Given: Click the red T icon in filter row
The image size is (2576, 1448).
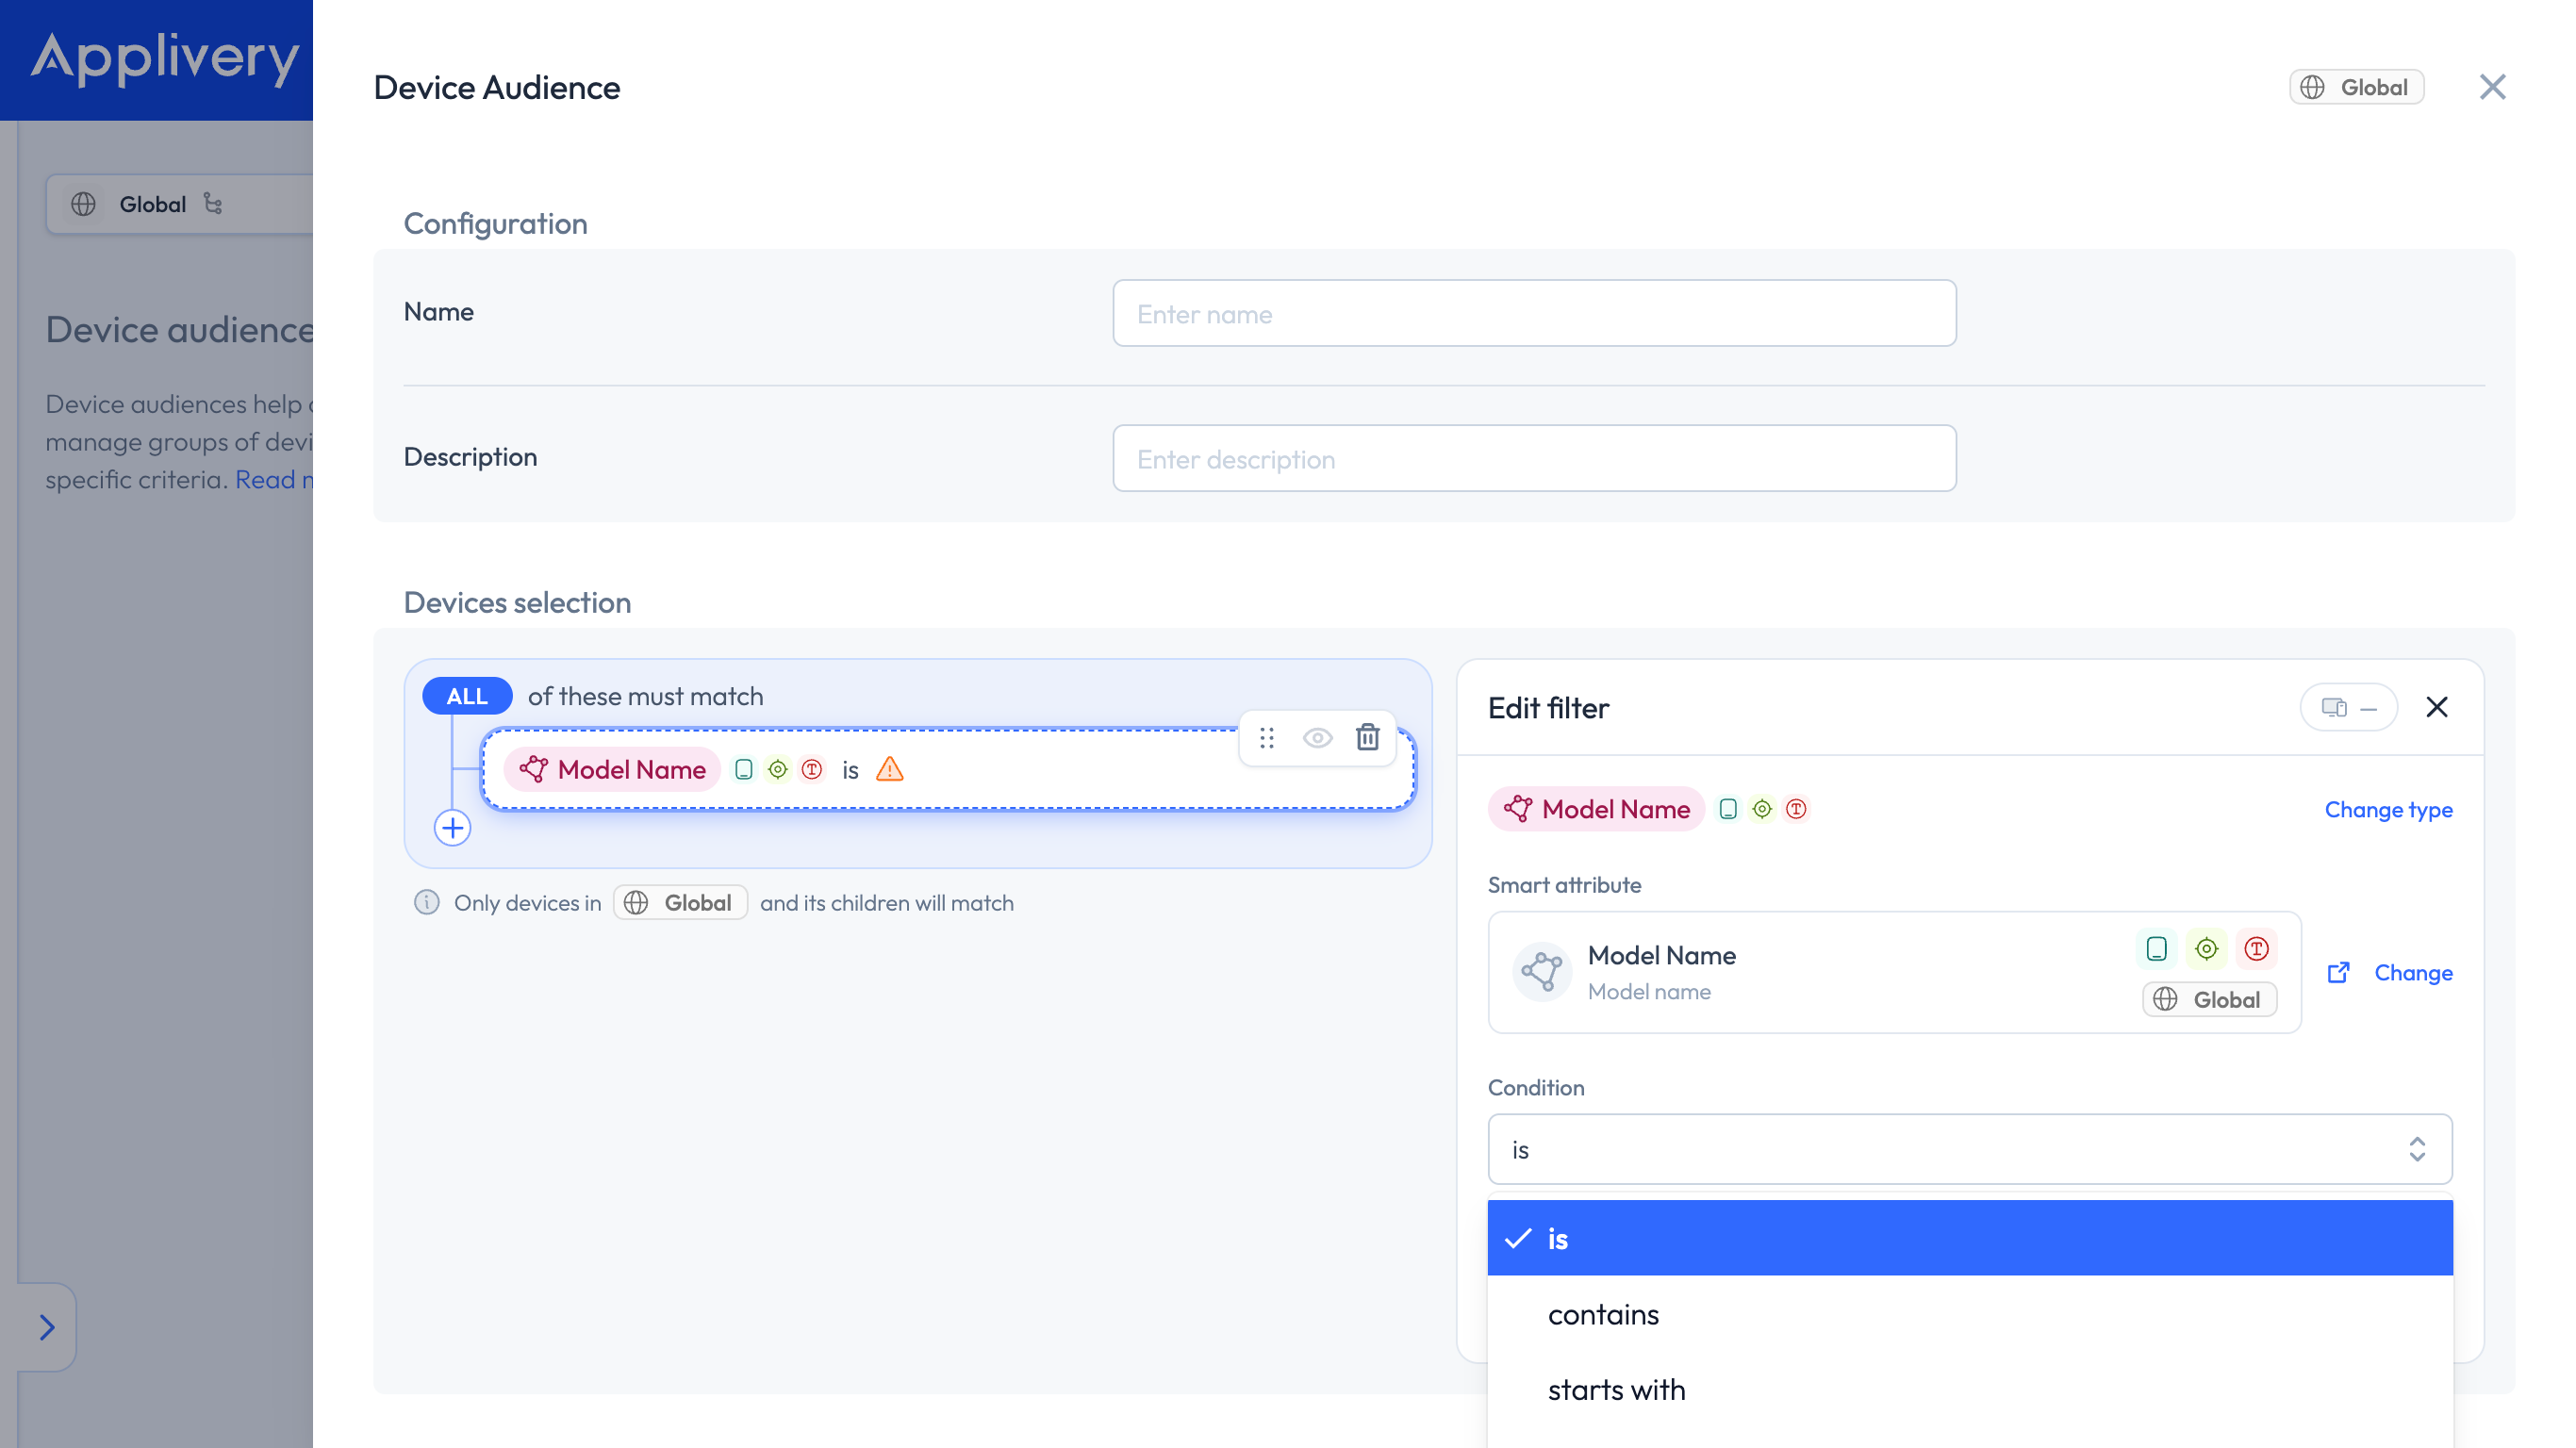Looking at the screenshot, I should coord(811,769).
